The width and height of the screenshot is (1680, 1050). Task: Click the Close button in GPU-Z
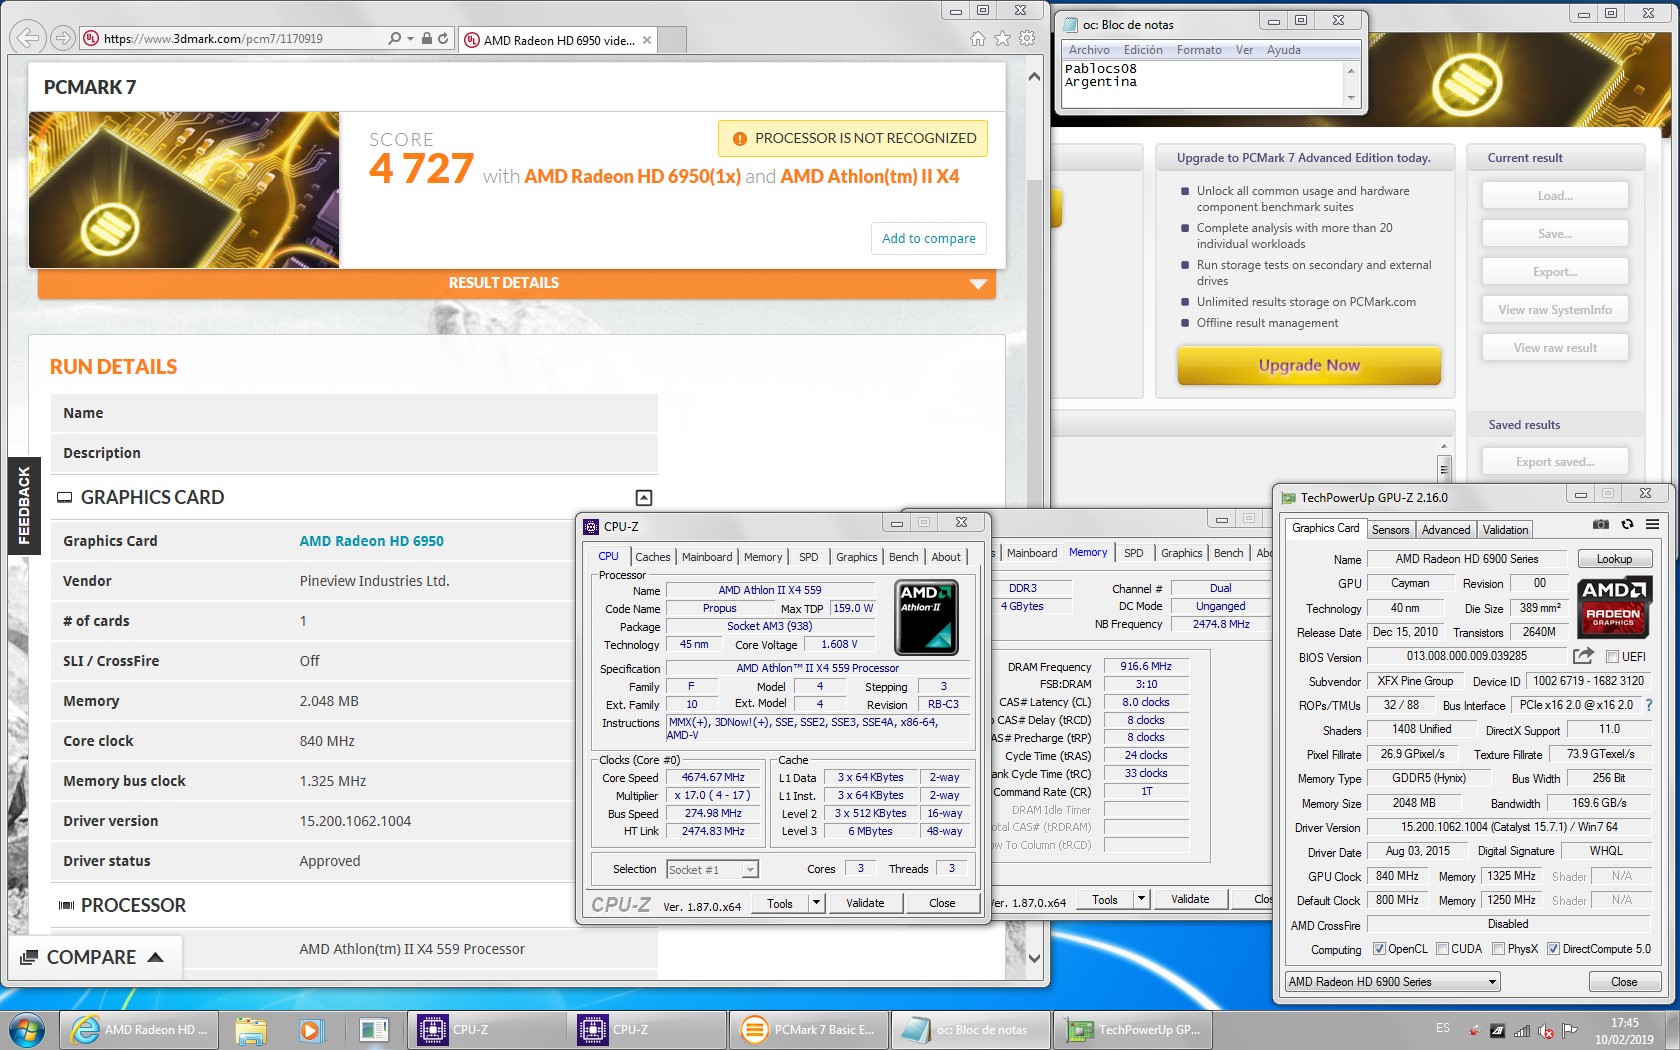coord(1624,982)
